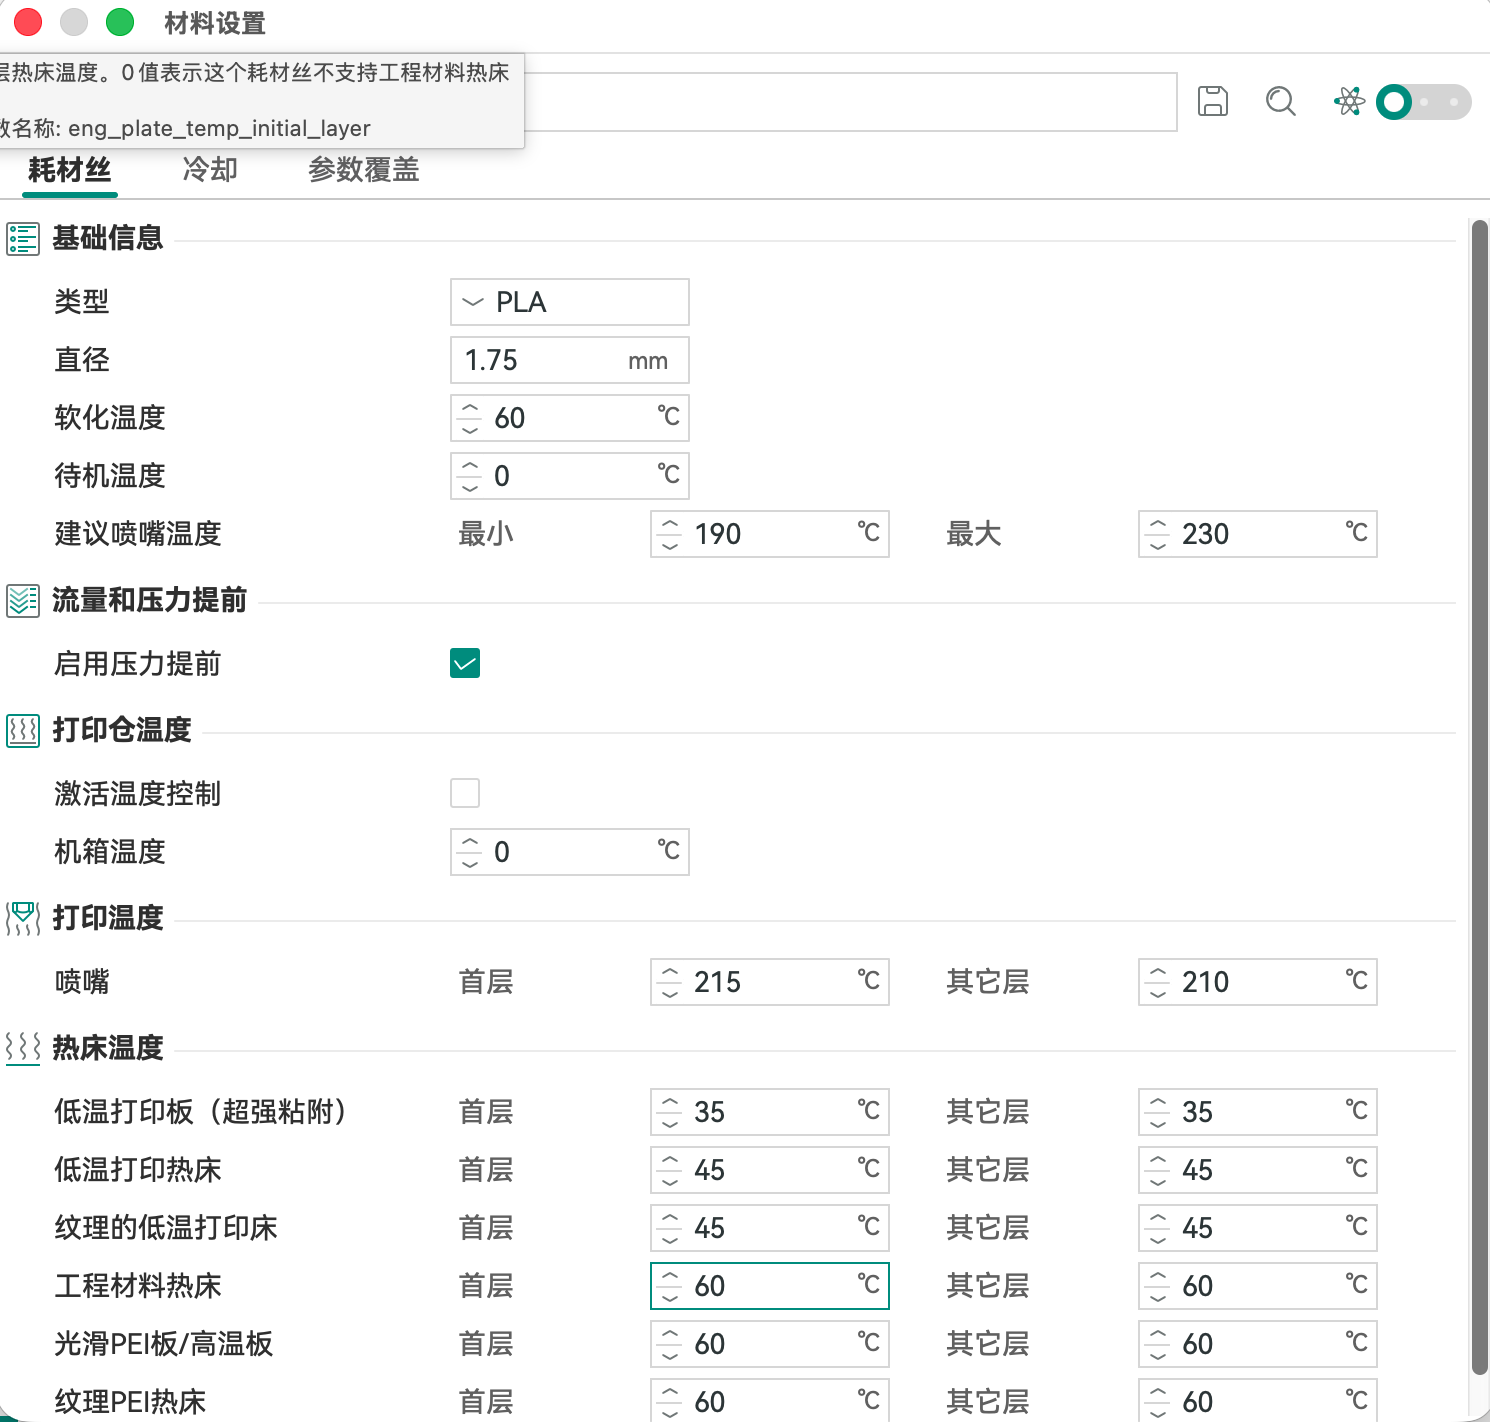Click 低温打印板（超强粘附）其它层 35 field
The image size is (1490, 1422).
pyautogui.click(x=1258, y=1112)
